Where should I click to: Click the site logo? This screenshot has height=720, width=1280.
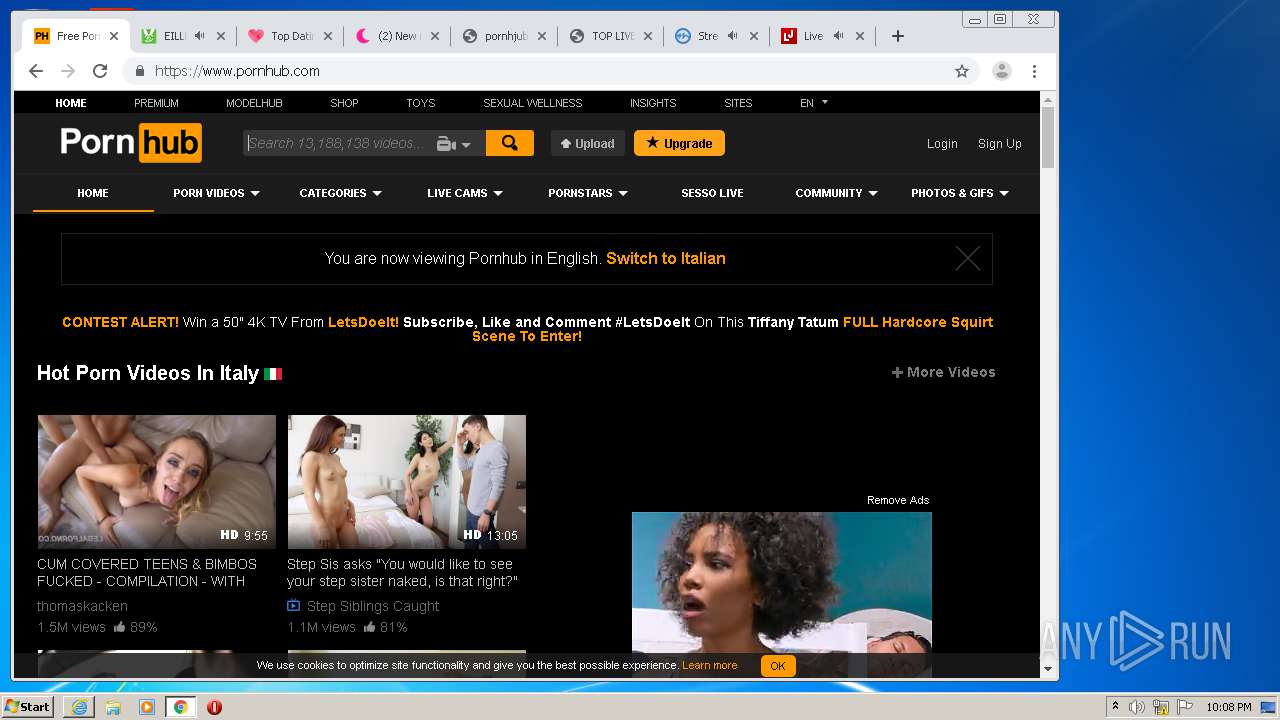pos(131,143)
